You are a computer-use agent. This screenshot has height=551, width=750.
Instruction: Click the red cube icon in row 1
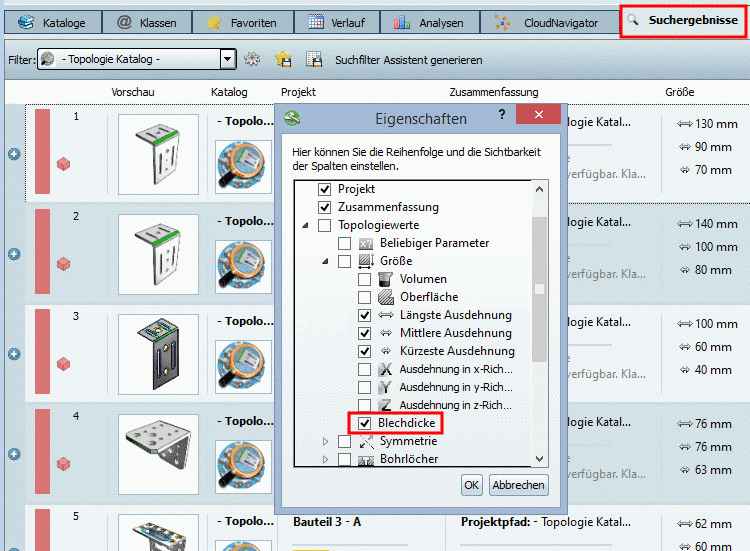click(x=63, y=164)
